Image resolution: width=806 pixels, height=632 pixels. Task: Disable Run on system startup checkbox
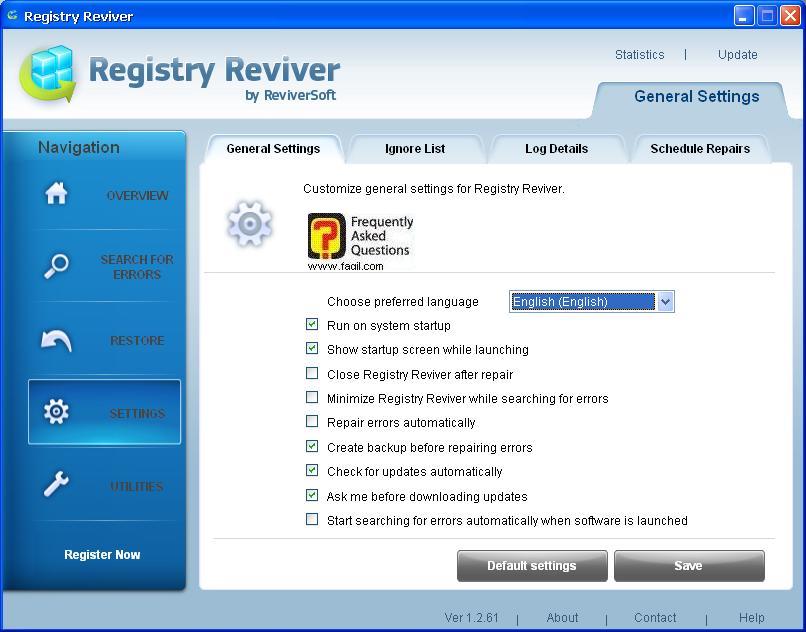(312, 325)
